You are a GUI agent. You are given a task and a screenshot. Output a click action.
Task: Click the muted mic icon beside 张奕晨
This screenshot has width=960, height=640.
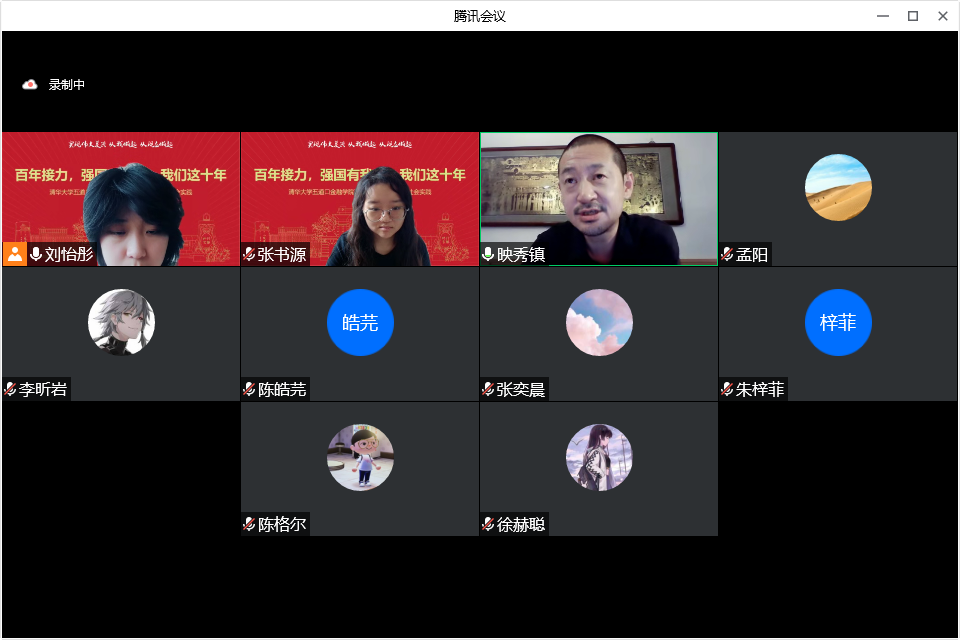point(489,389)
